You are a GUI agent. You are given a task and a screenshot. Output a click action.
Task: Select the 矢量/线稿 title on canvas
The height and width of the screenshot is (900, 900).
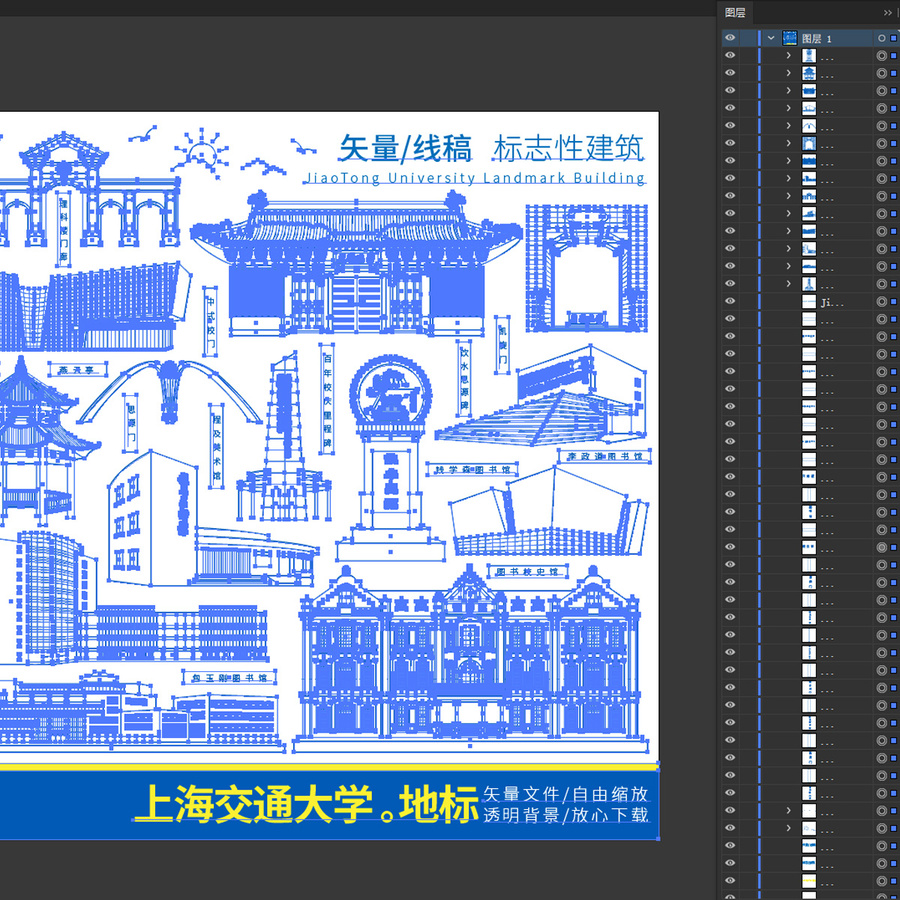[405, 149]
